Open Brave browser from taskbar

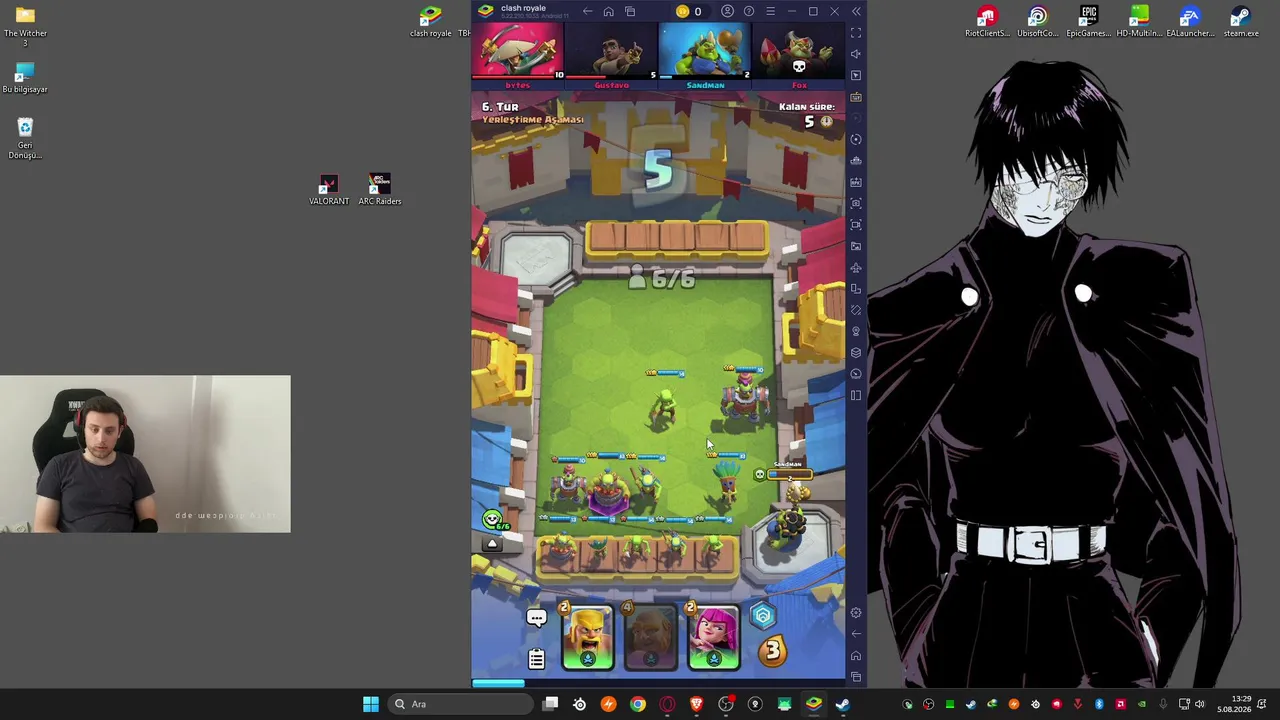(x=697, y=704)
